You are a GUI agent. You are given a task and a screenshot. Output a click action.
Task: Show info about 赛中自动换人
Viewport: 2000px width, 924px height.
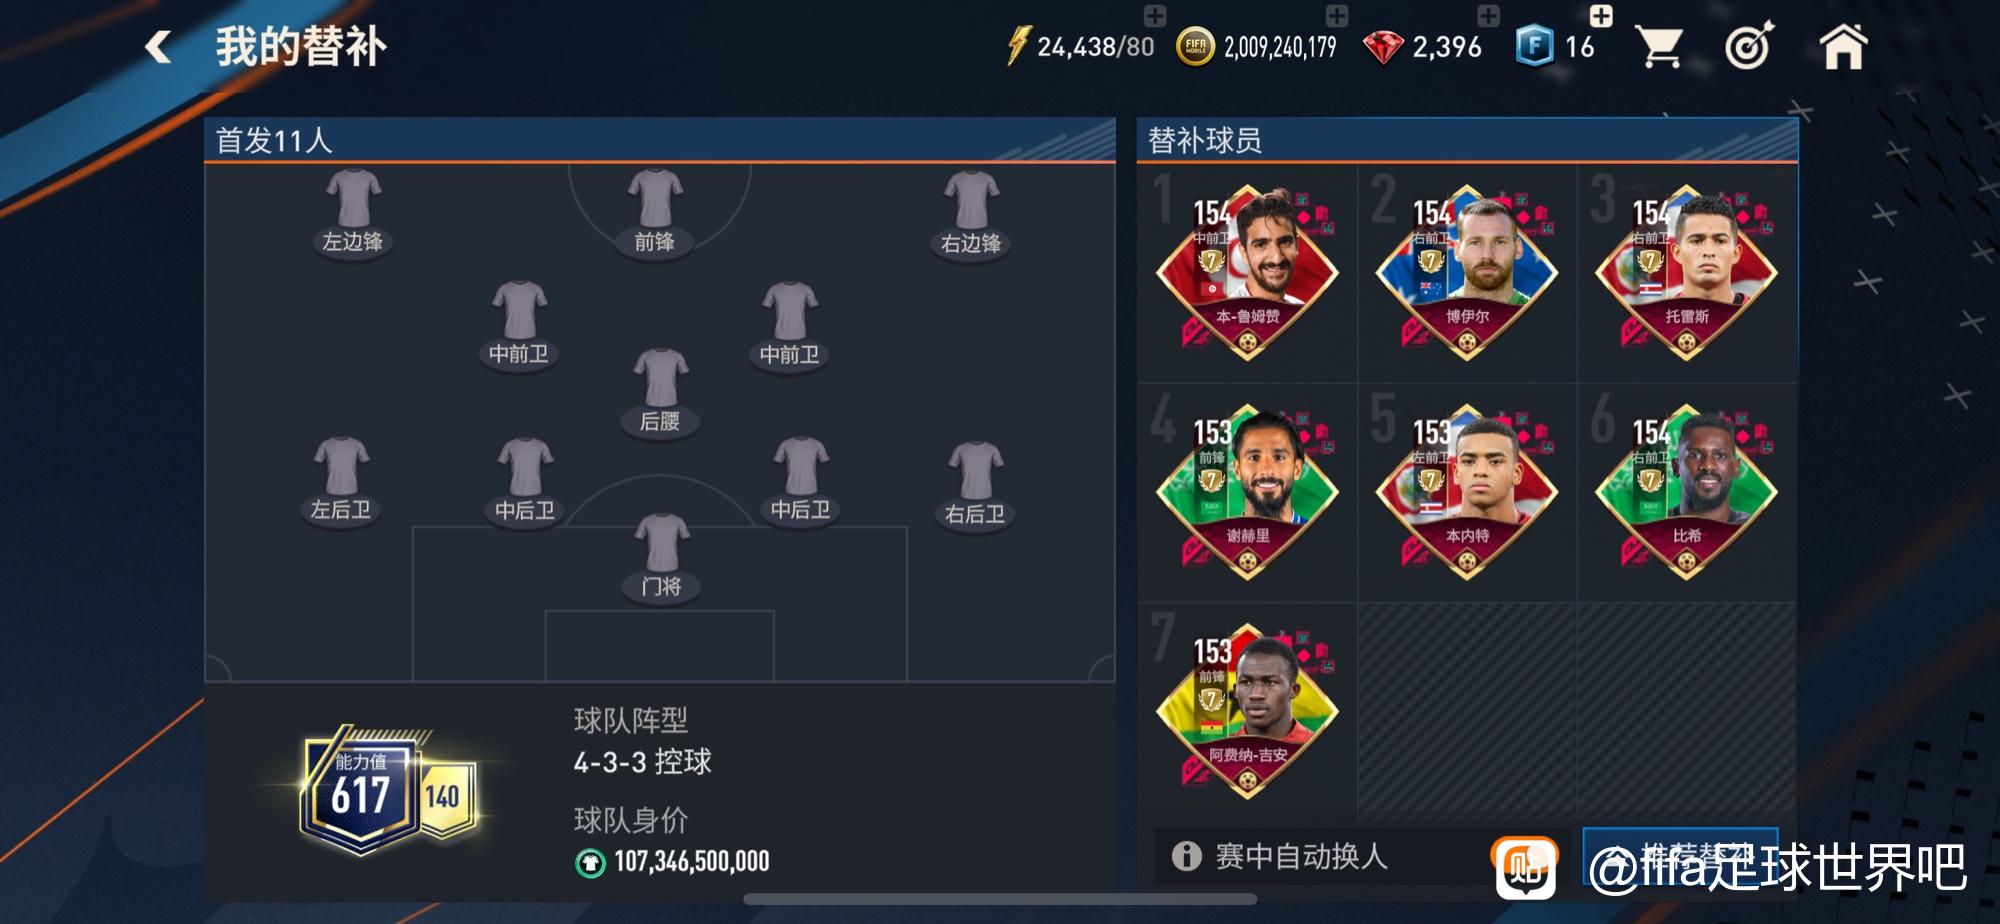point(1186,856)
